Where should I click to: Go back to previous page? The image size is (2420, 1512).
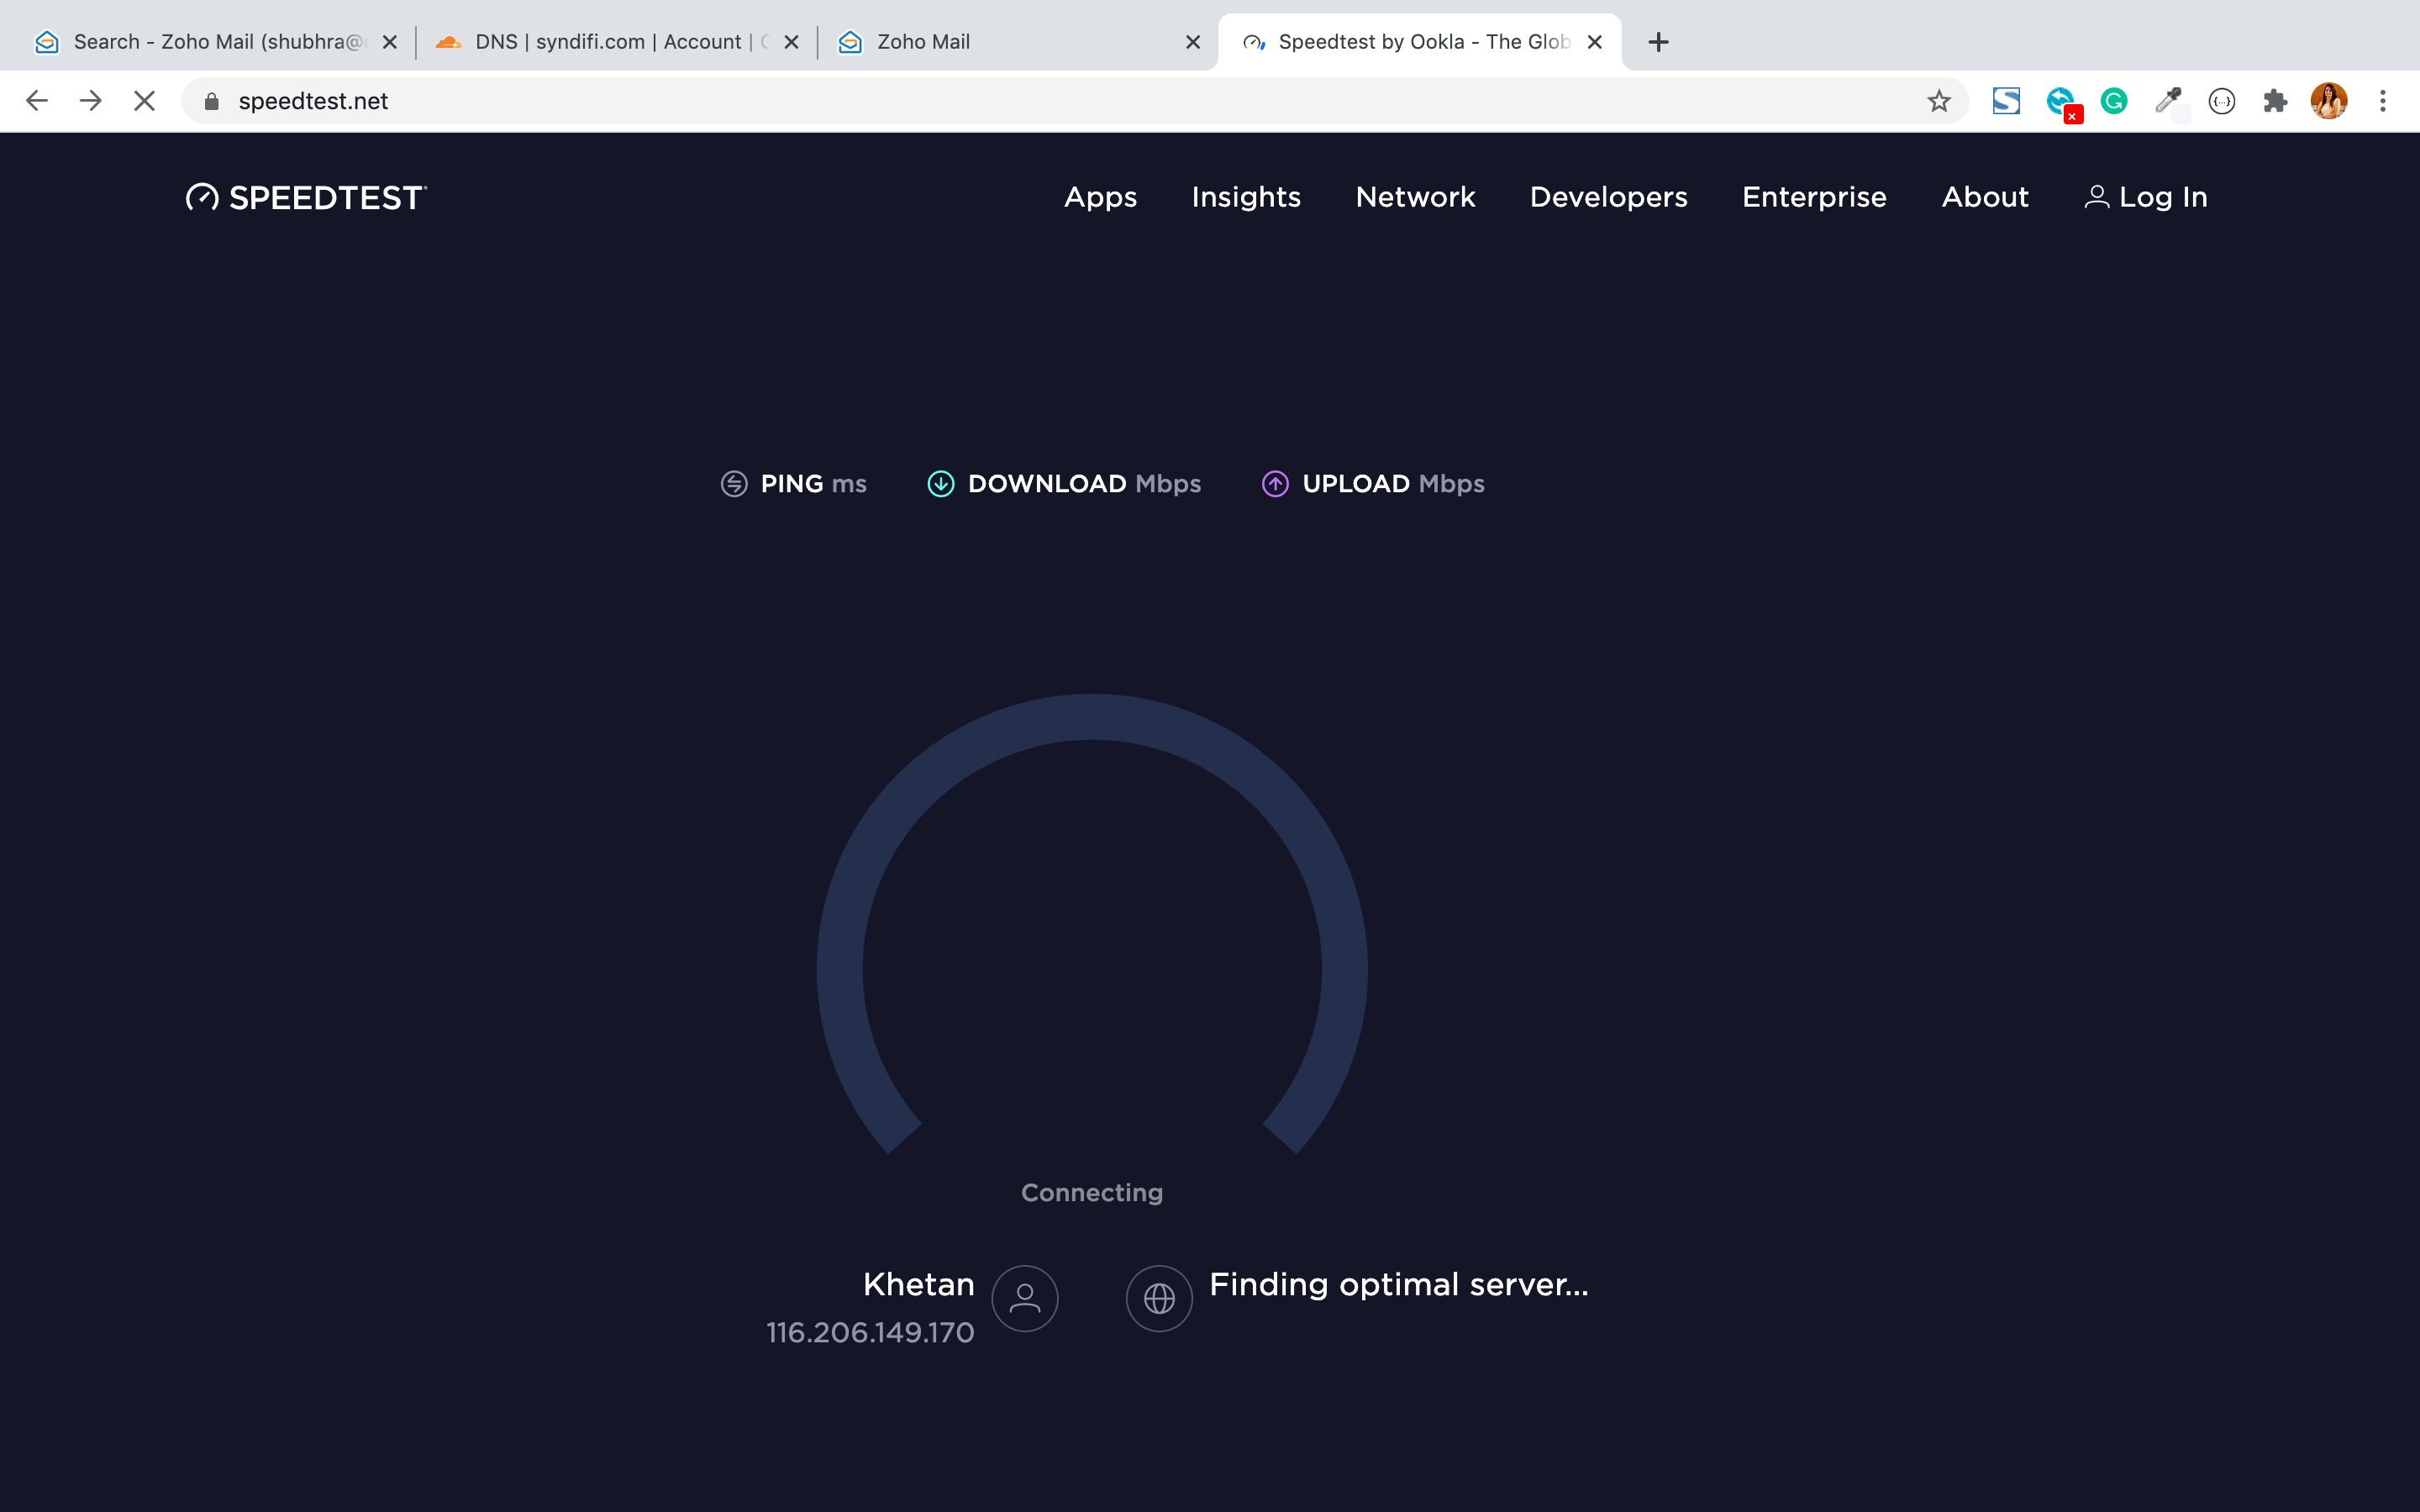point(37,101)
